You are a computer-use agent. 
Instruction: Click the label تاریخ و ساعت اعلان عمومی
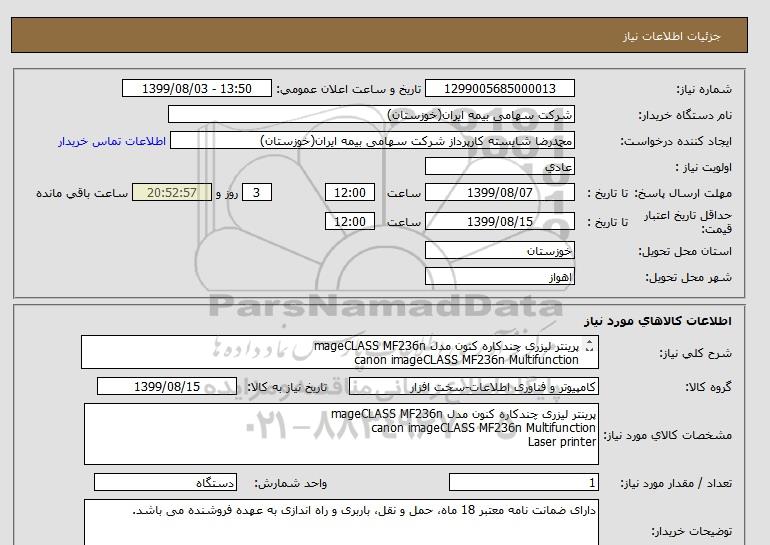tap(349, 89)
